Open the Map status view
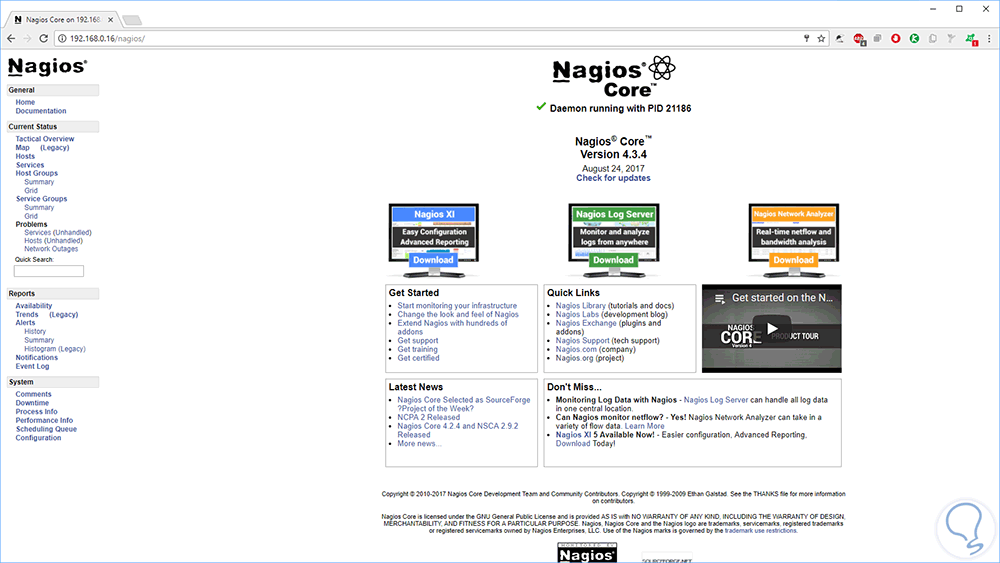1000x563 pixels. [22, 147]
